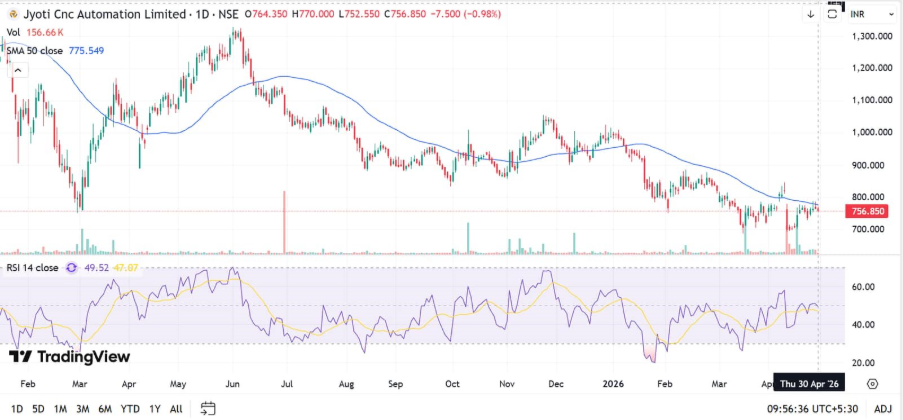
Task: Select the SMA 50 close indicator legend
Action: (35, 49)
